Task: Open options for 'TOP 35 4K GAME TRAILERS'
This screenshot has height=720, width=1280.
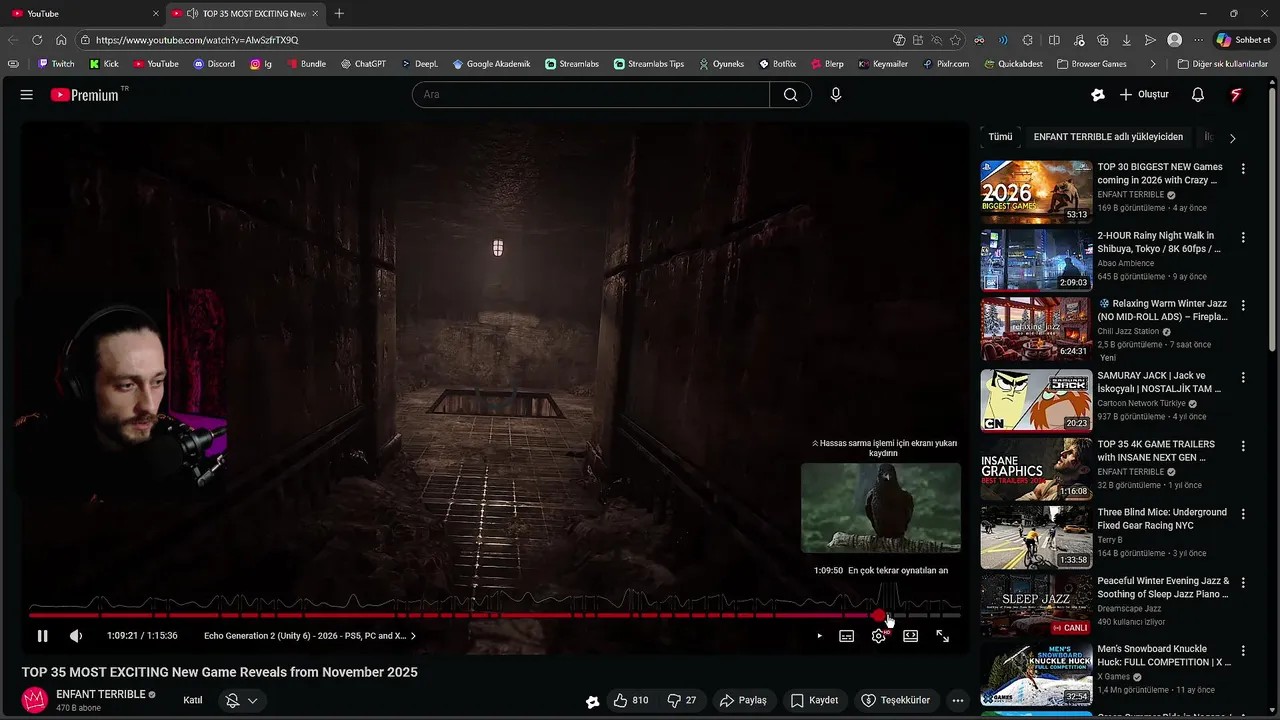Action: tap(1243, 446)
